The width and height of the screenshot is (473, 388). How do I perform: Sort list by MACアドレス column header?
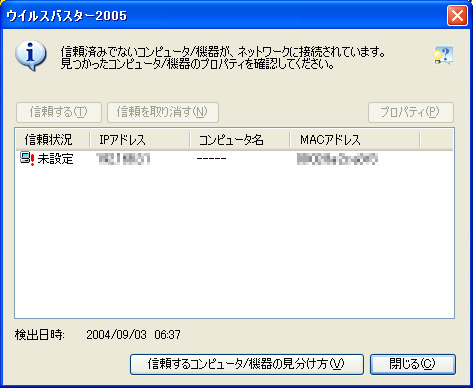pyautogui.click(x=355, y=140)
